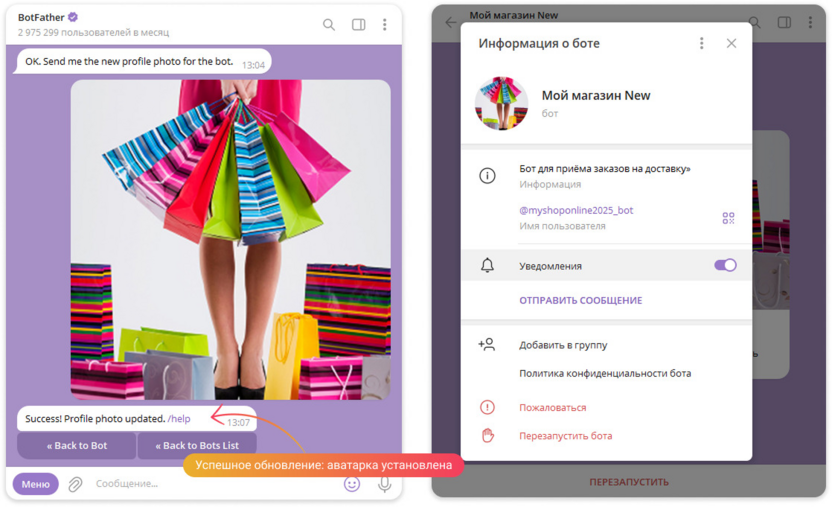
Task: Toggle the Уведомления notifications switch
Action: 725,265
